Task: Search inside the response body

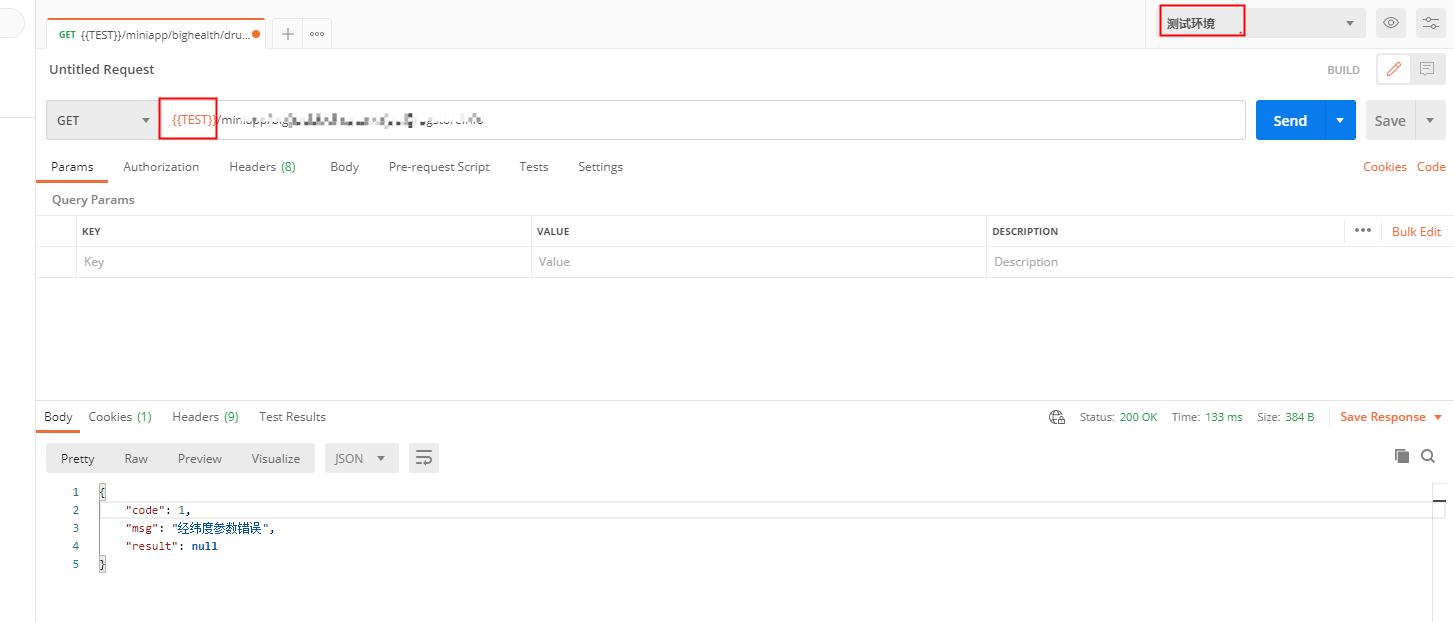Action: coord(1428,456)
